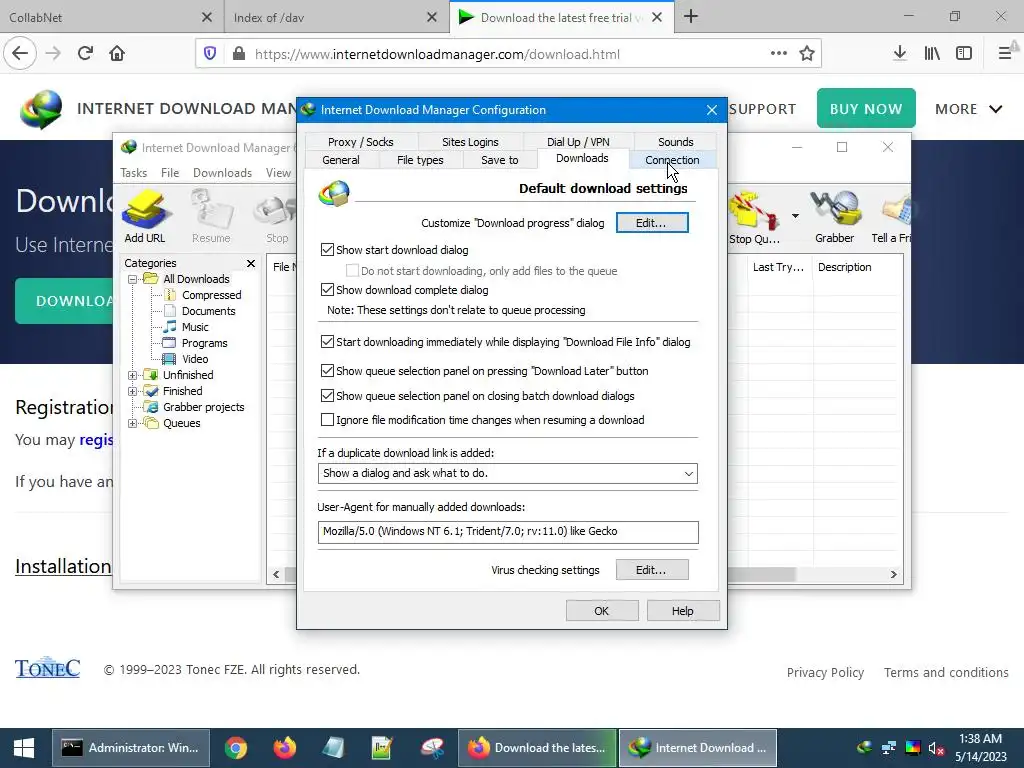
Task: Click the Add URL toolbar icon
Action: (x=145, y=216)
